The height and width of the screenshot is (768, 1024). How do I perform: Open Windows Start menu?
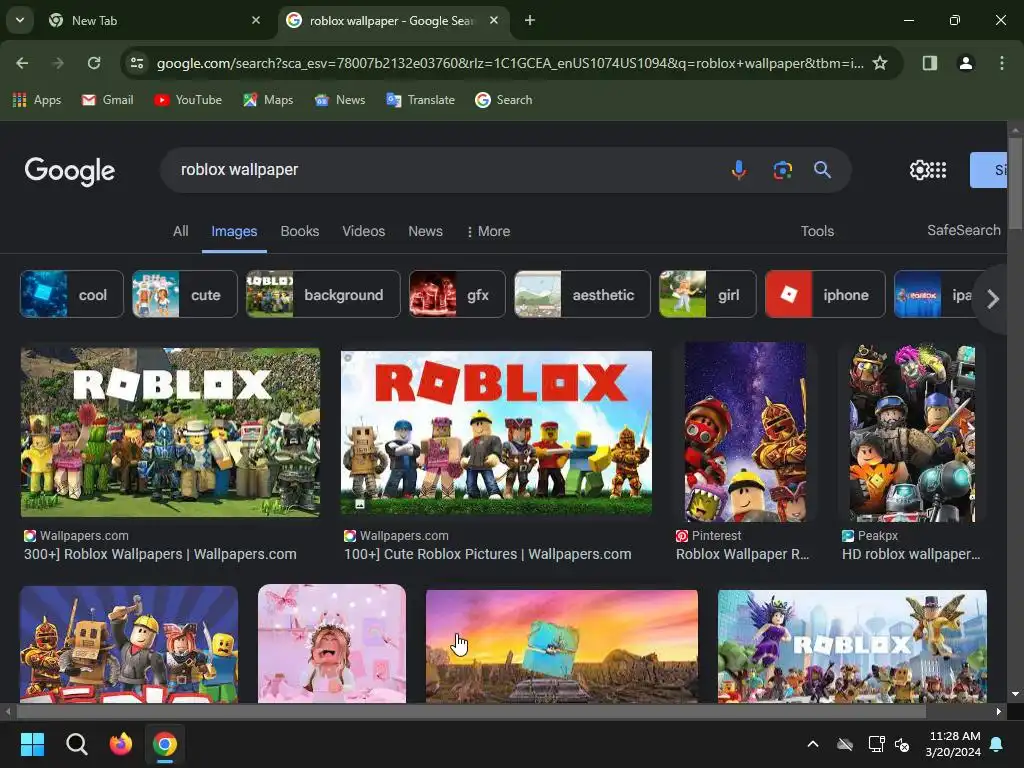(32, 744)
